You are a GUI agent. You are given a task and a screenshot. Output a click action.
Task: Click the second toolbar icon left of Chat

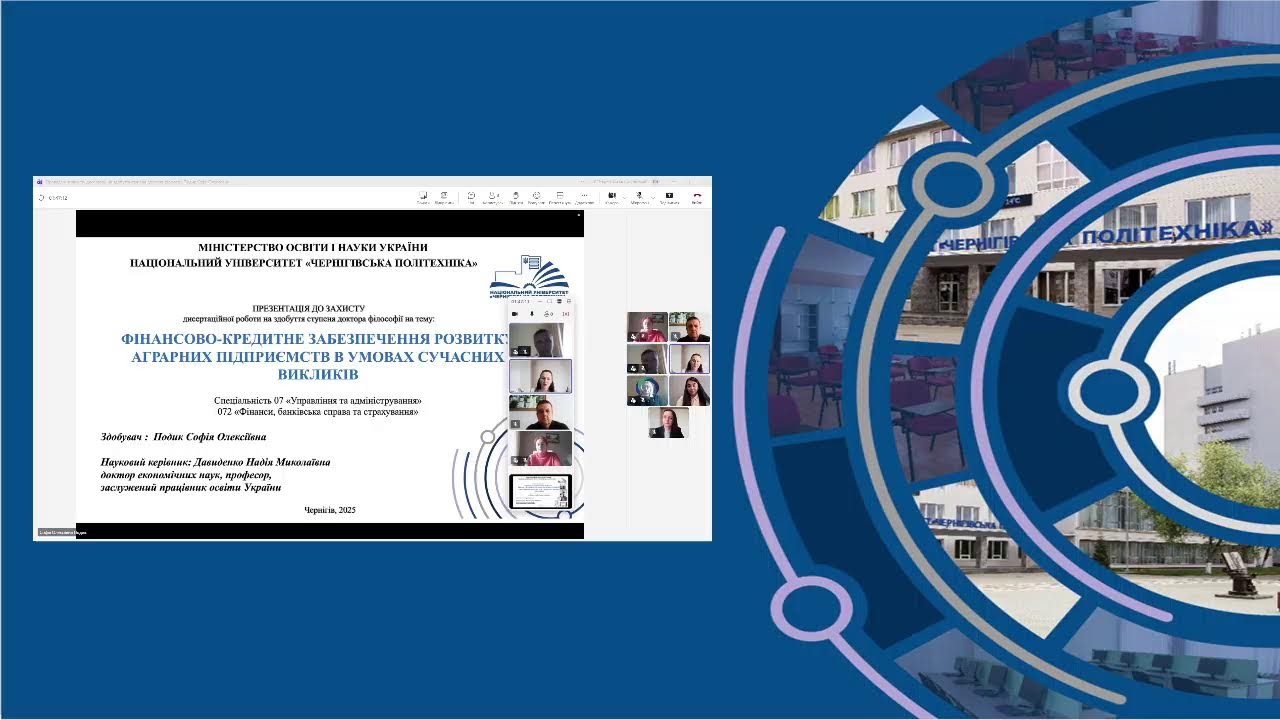tap(444, 198)
